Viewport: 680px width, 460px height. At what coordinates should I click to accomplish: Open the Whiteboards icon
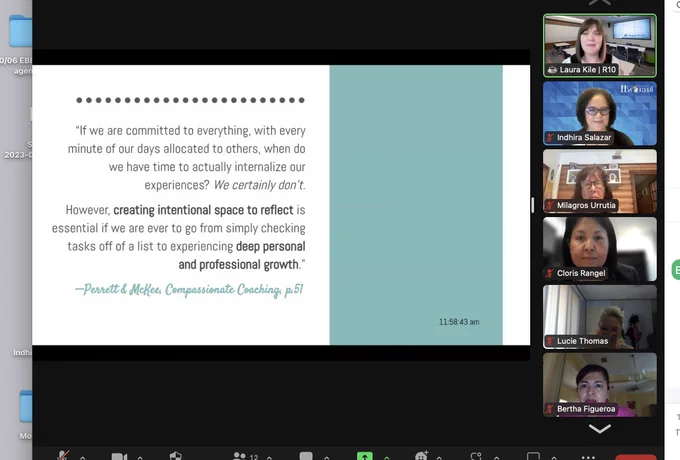pyautogui.click(x=533, y=456)
